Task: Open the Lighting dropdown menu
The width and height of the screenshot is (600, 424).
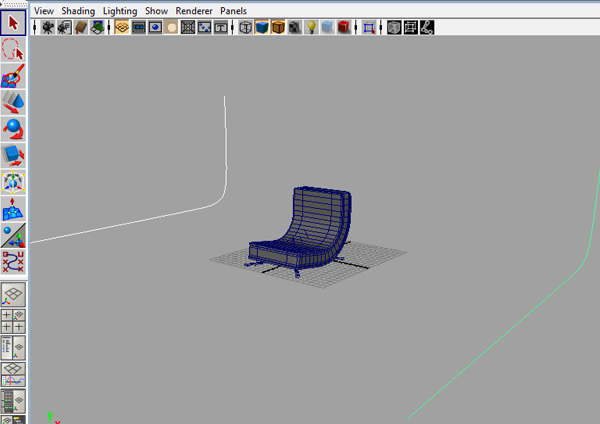Action: point(120,10)
